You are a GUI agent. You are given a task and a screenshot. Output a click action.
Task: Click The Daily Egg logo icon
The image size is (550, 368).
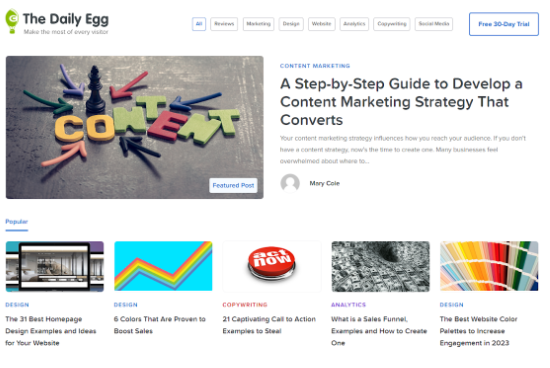click(12, 21)
